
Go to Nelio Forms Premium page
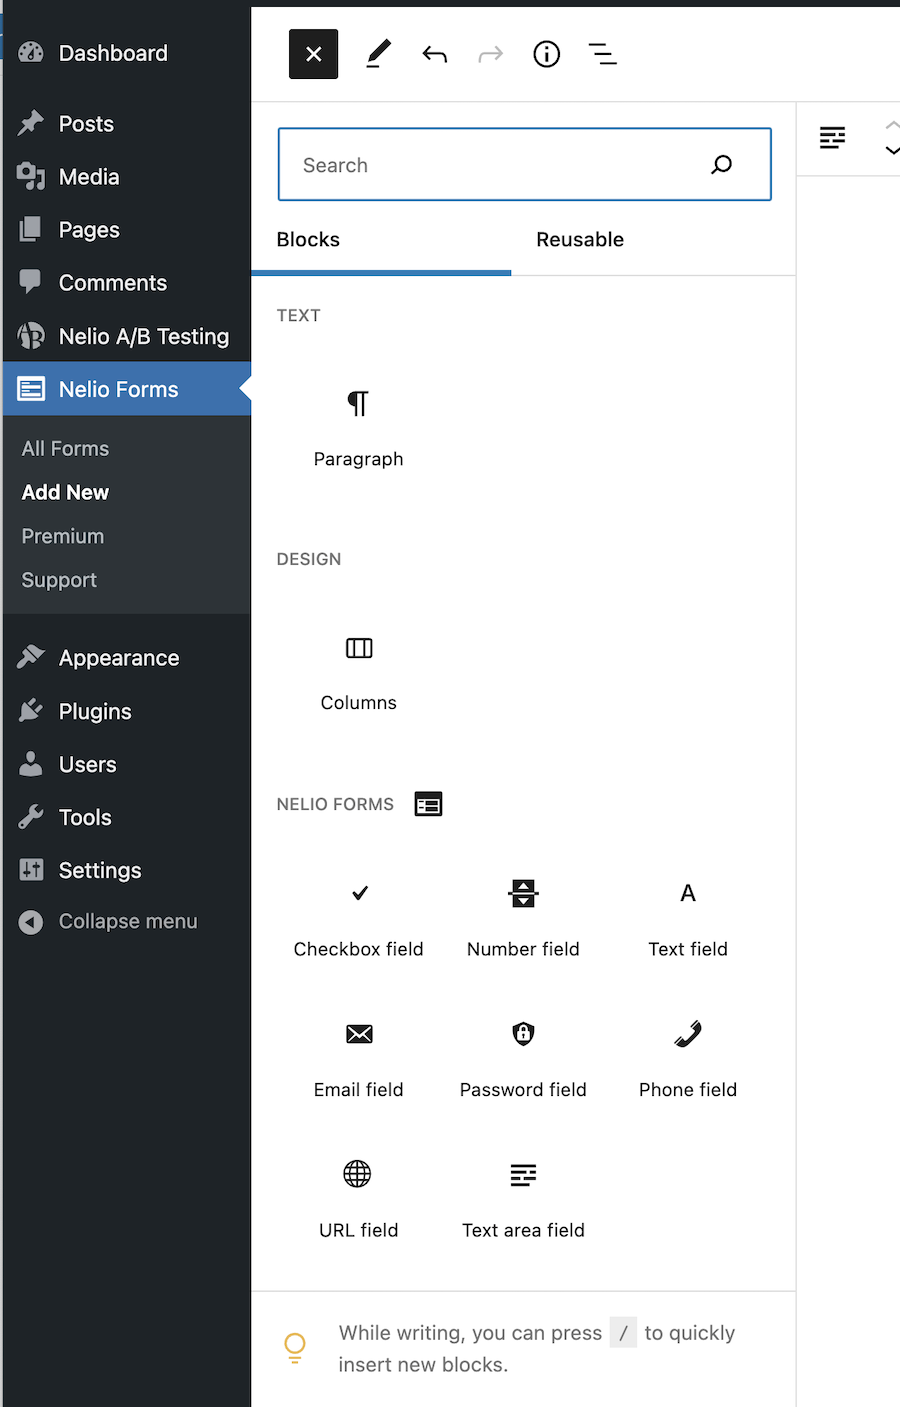(63, 537)
